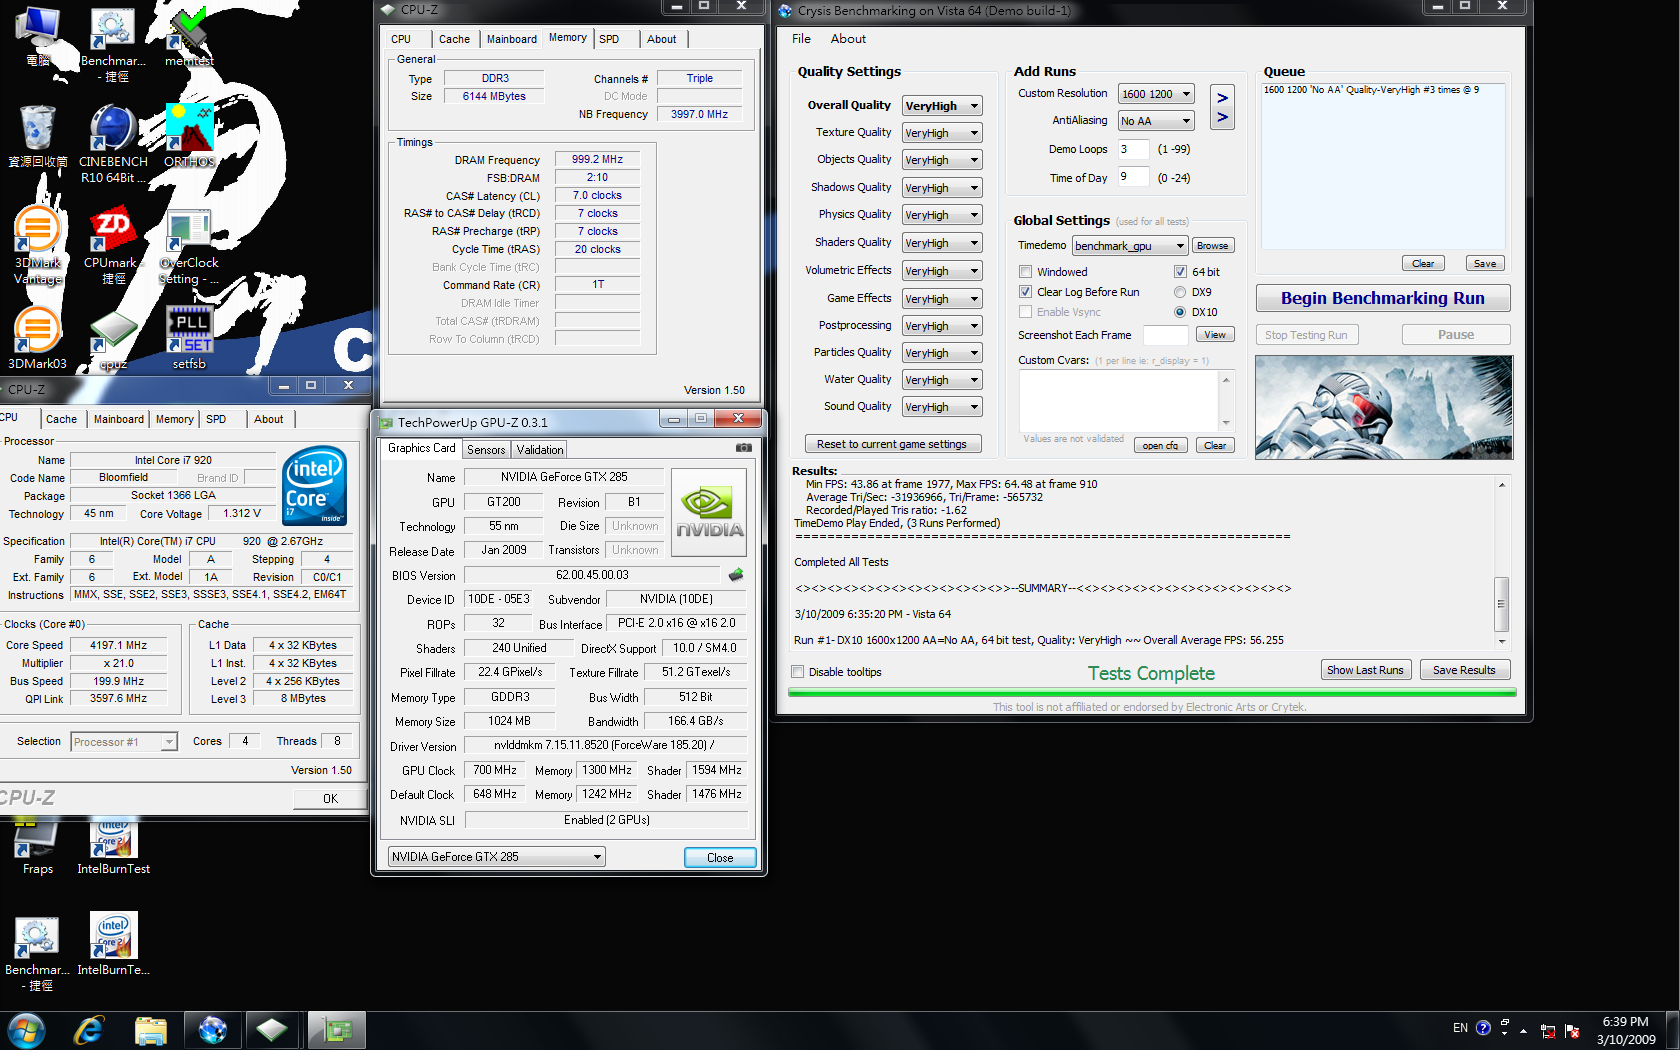This screenshot has width=1680, height=1050.
Task: Open the IntelBurnTe... icon in bottom desktop row
Action: (113, 944)
